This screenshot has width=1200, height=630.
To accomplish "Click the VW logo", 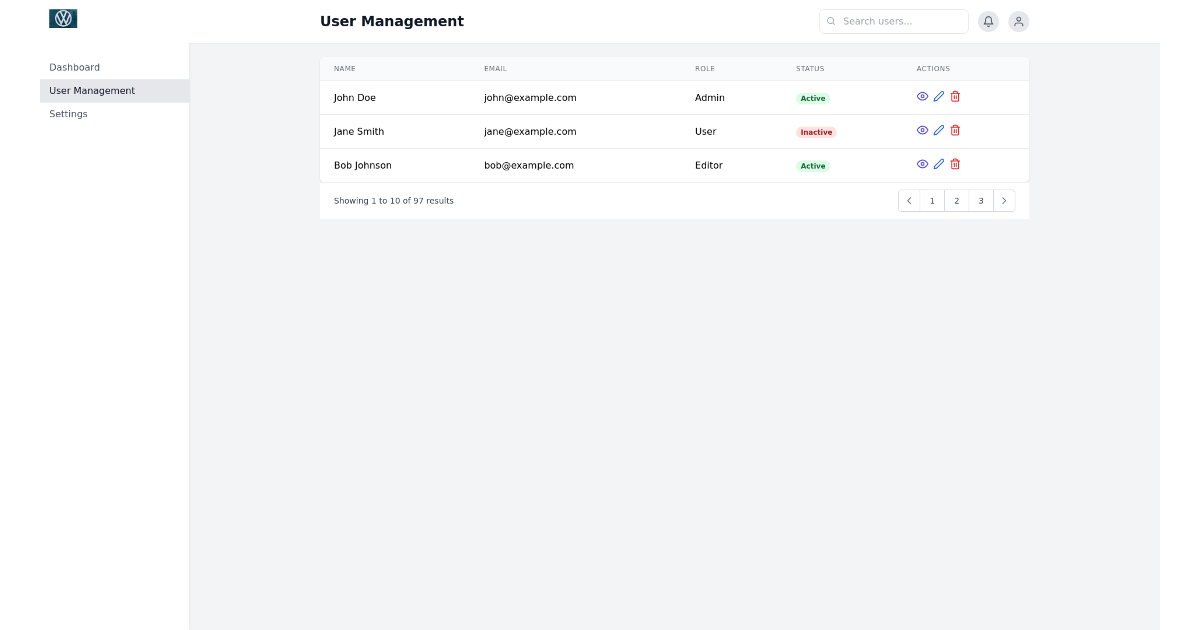I will point(62,17).
